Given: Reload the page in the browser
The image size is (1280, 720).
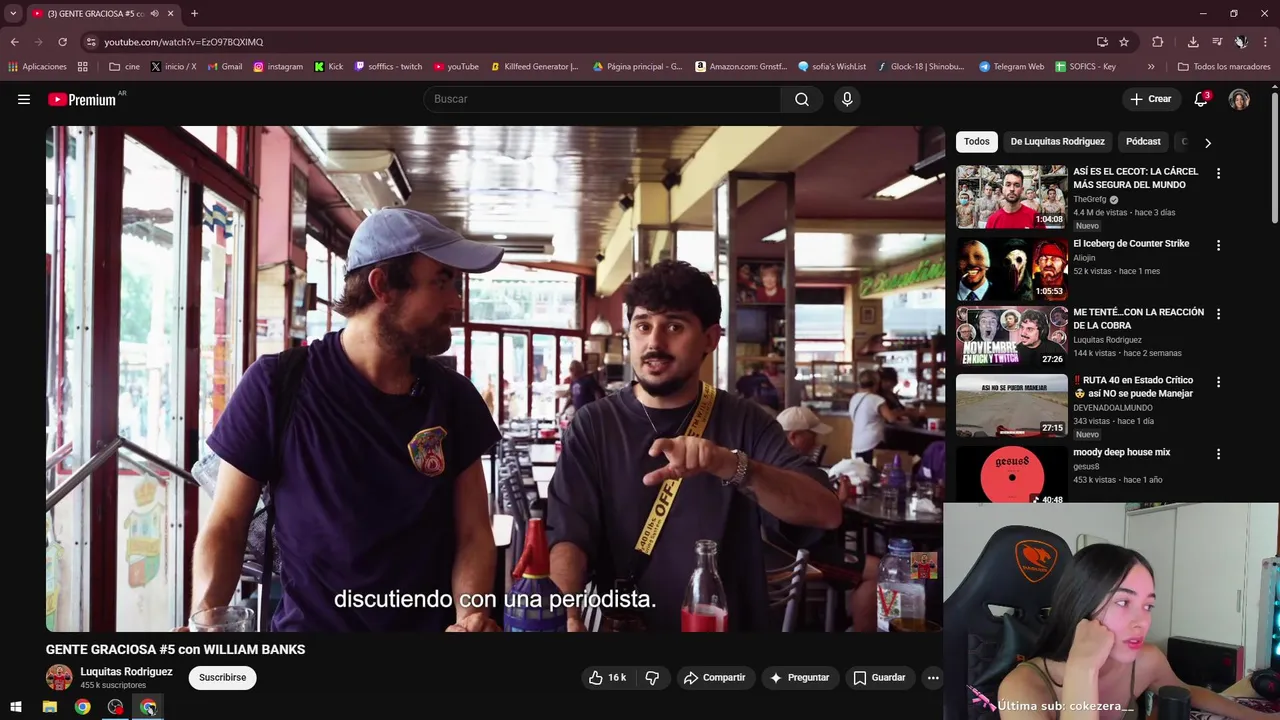Looking at the screenshot, I should tap(62, 42).
